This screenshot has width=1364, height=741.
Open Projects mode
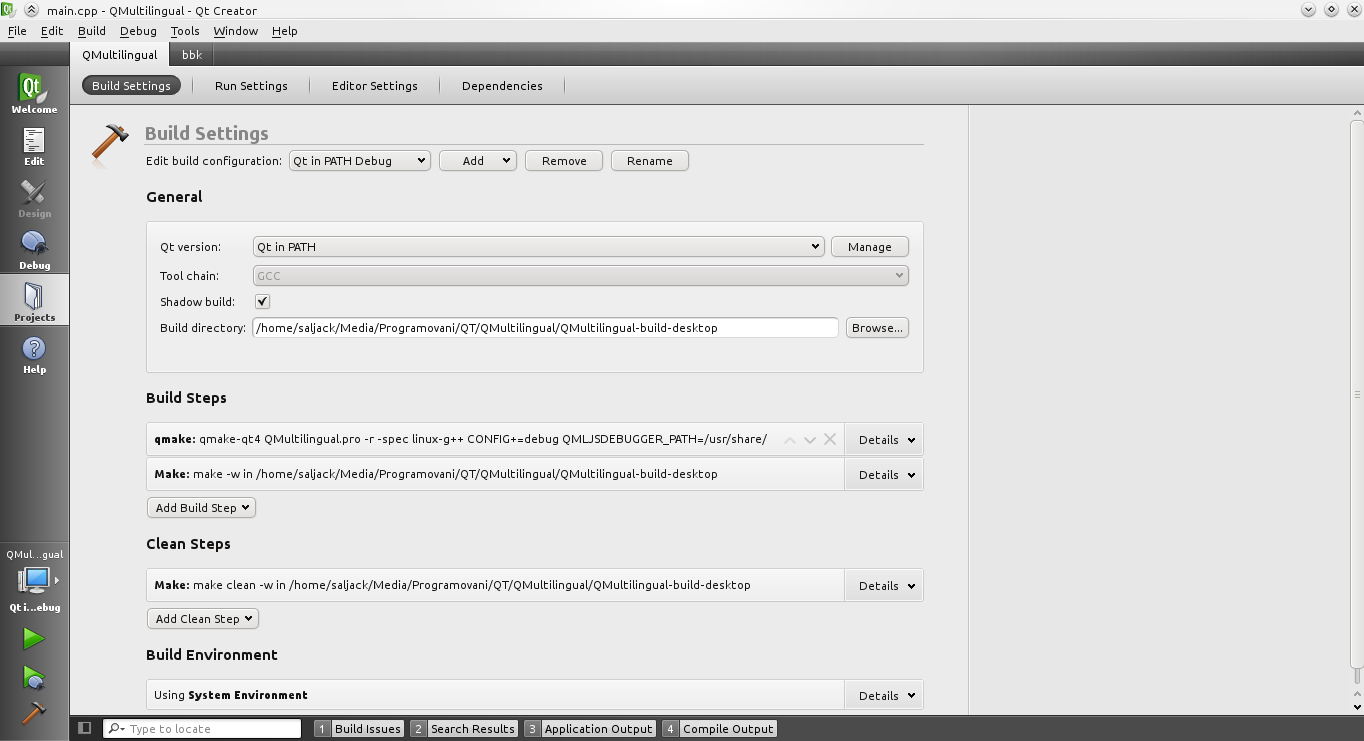click(x=34, y=301)
